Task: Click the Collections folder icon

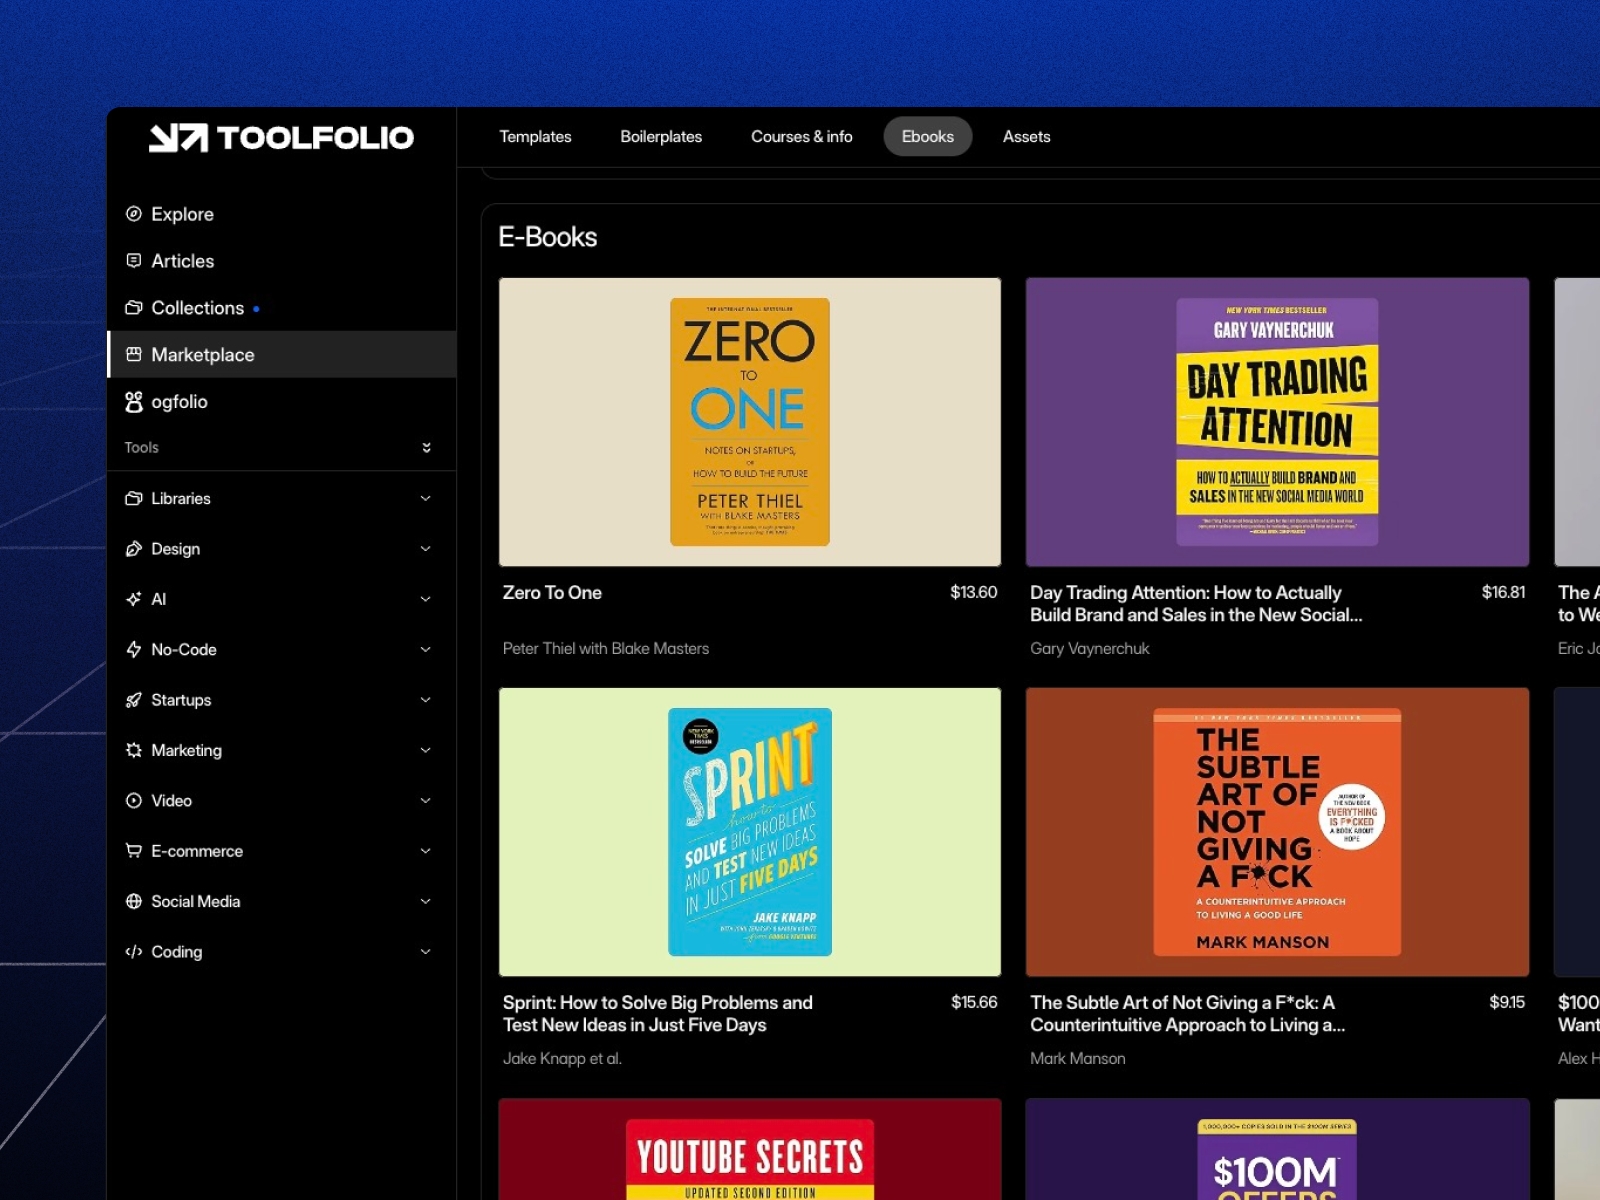Action: [134, 308]
